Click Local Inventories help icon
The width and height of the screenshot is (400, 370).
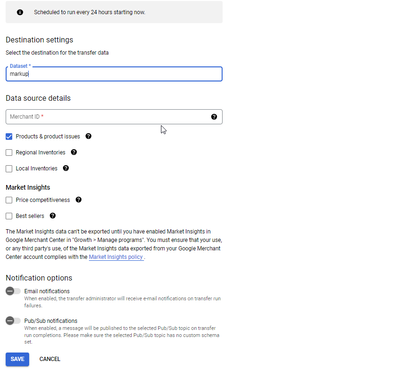66,168
